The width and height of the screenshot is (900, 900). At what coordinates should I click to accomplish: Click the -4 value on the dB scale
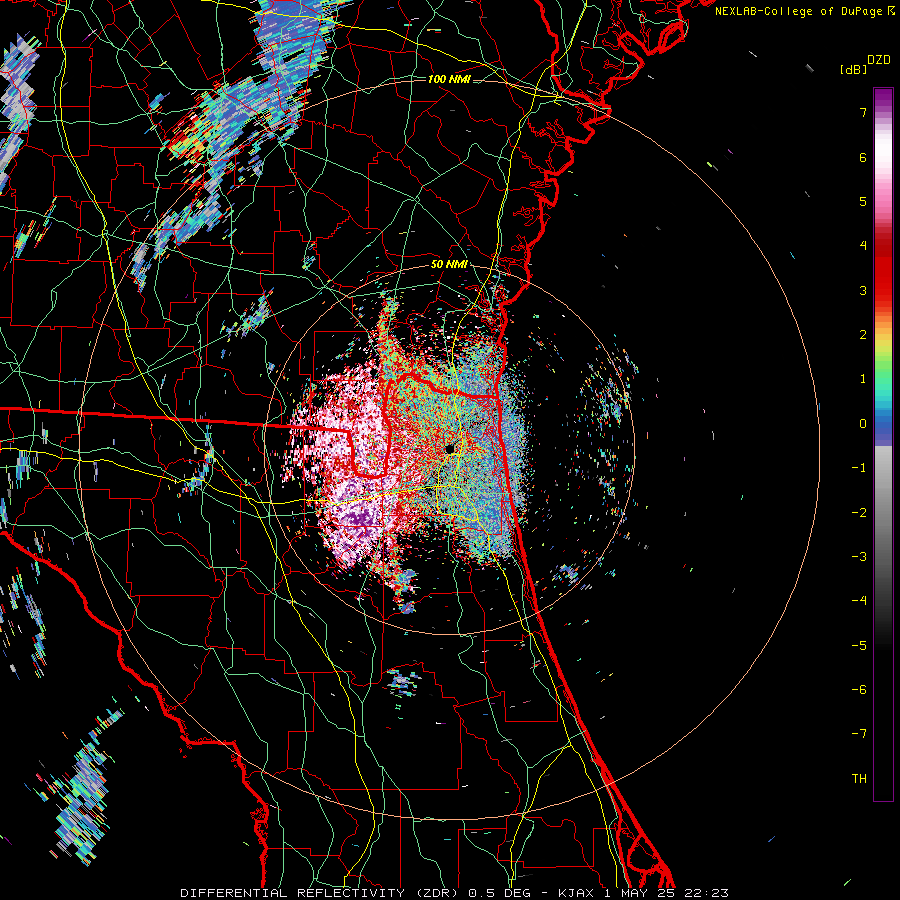pyautogui.click(x=859, y=601)
